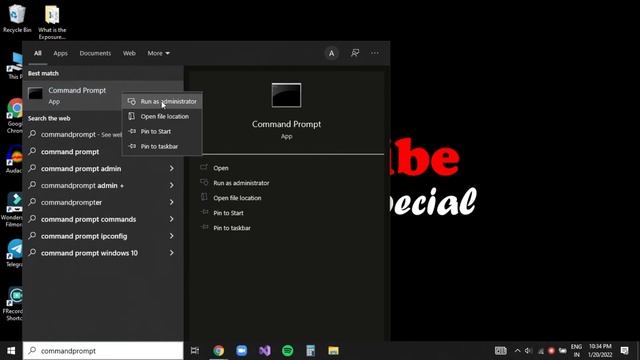Click Open in the right details pane
This screenshot has width=640, height=360.
point(220,168)
